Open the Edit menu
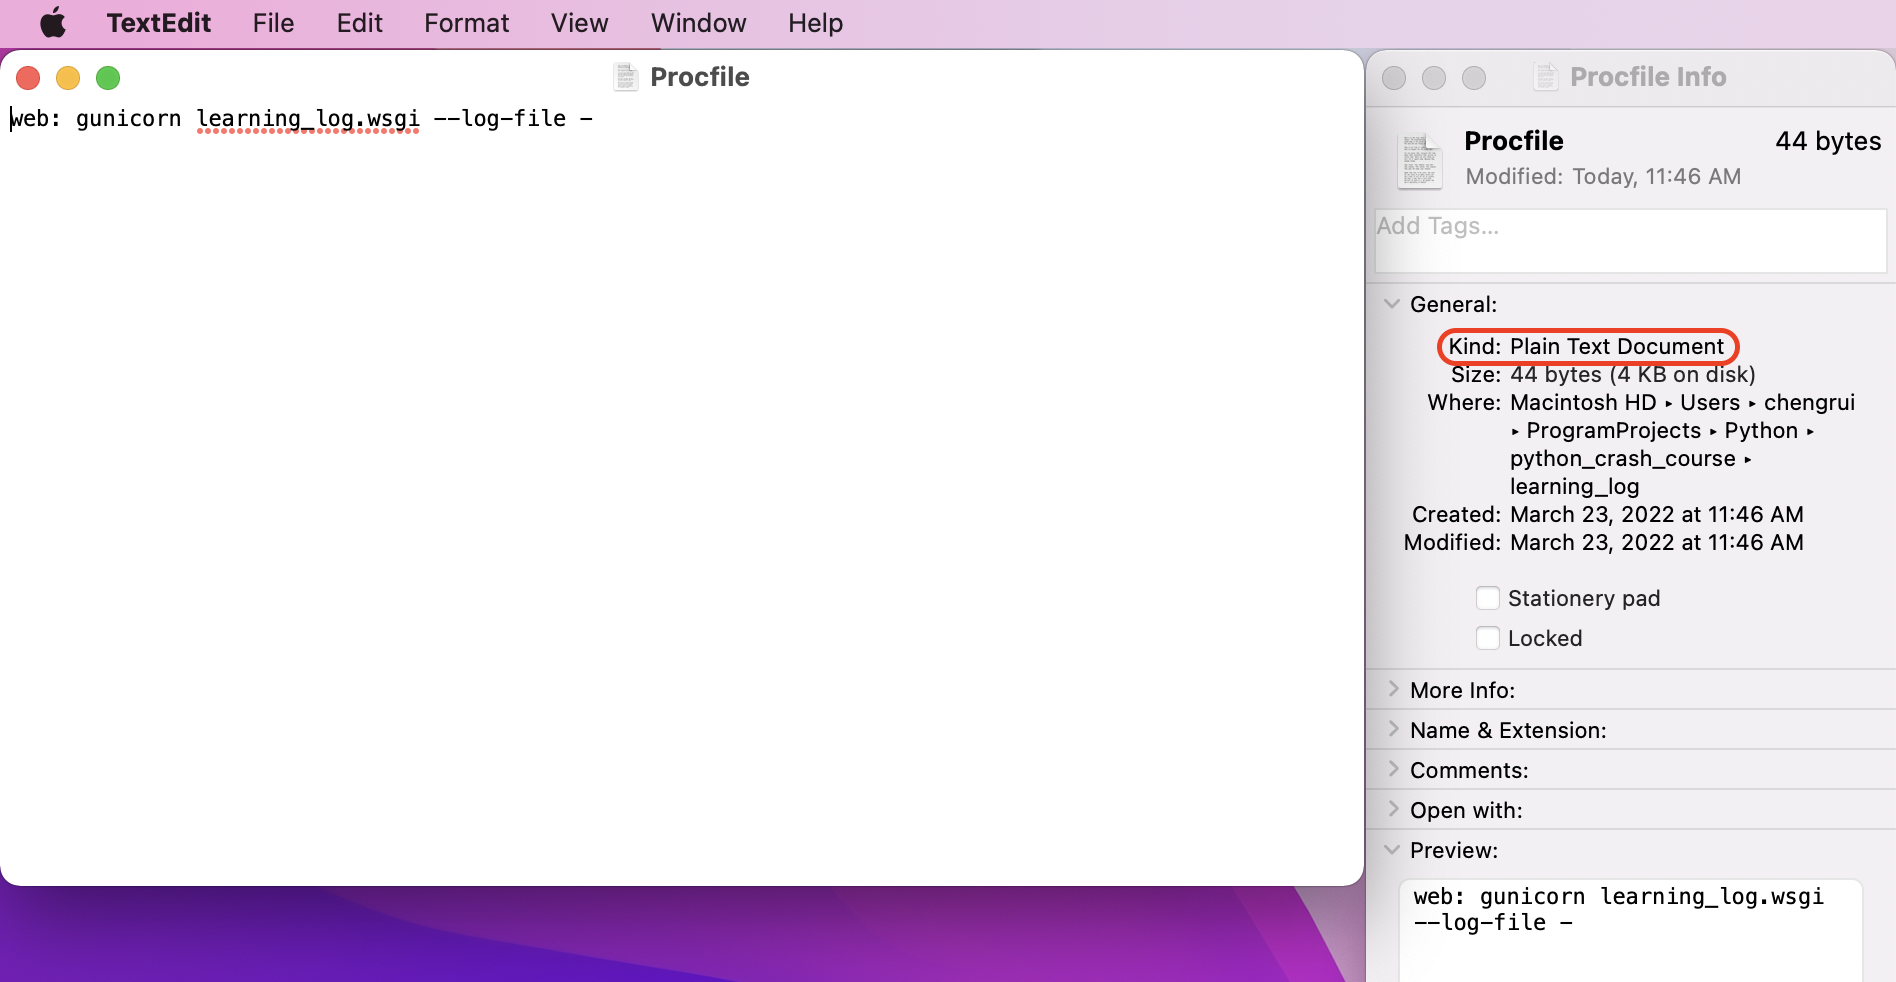Screen dimensions: 1896x982 (x=359, y=23)
